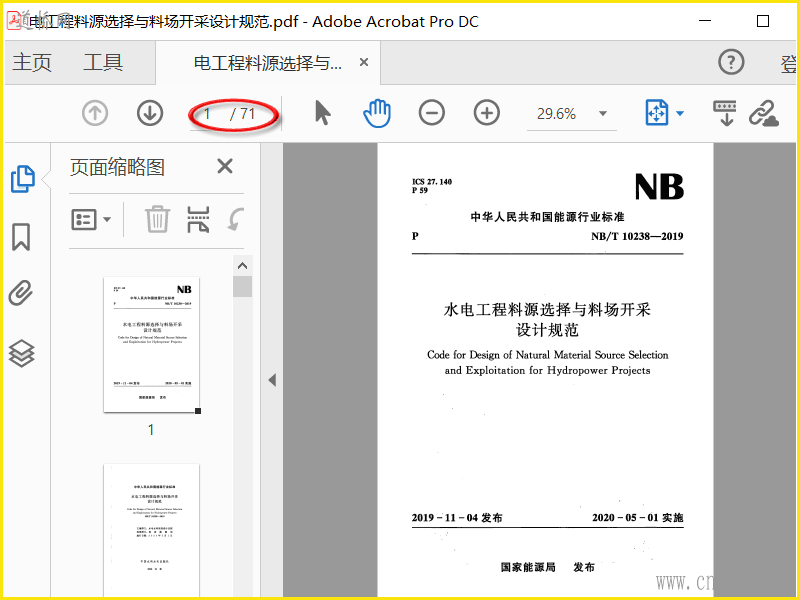Click the 国家能源局 publisher text
The image size is (800, 600).
(x=528, y=567)
